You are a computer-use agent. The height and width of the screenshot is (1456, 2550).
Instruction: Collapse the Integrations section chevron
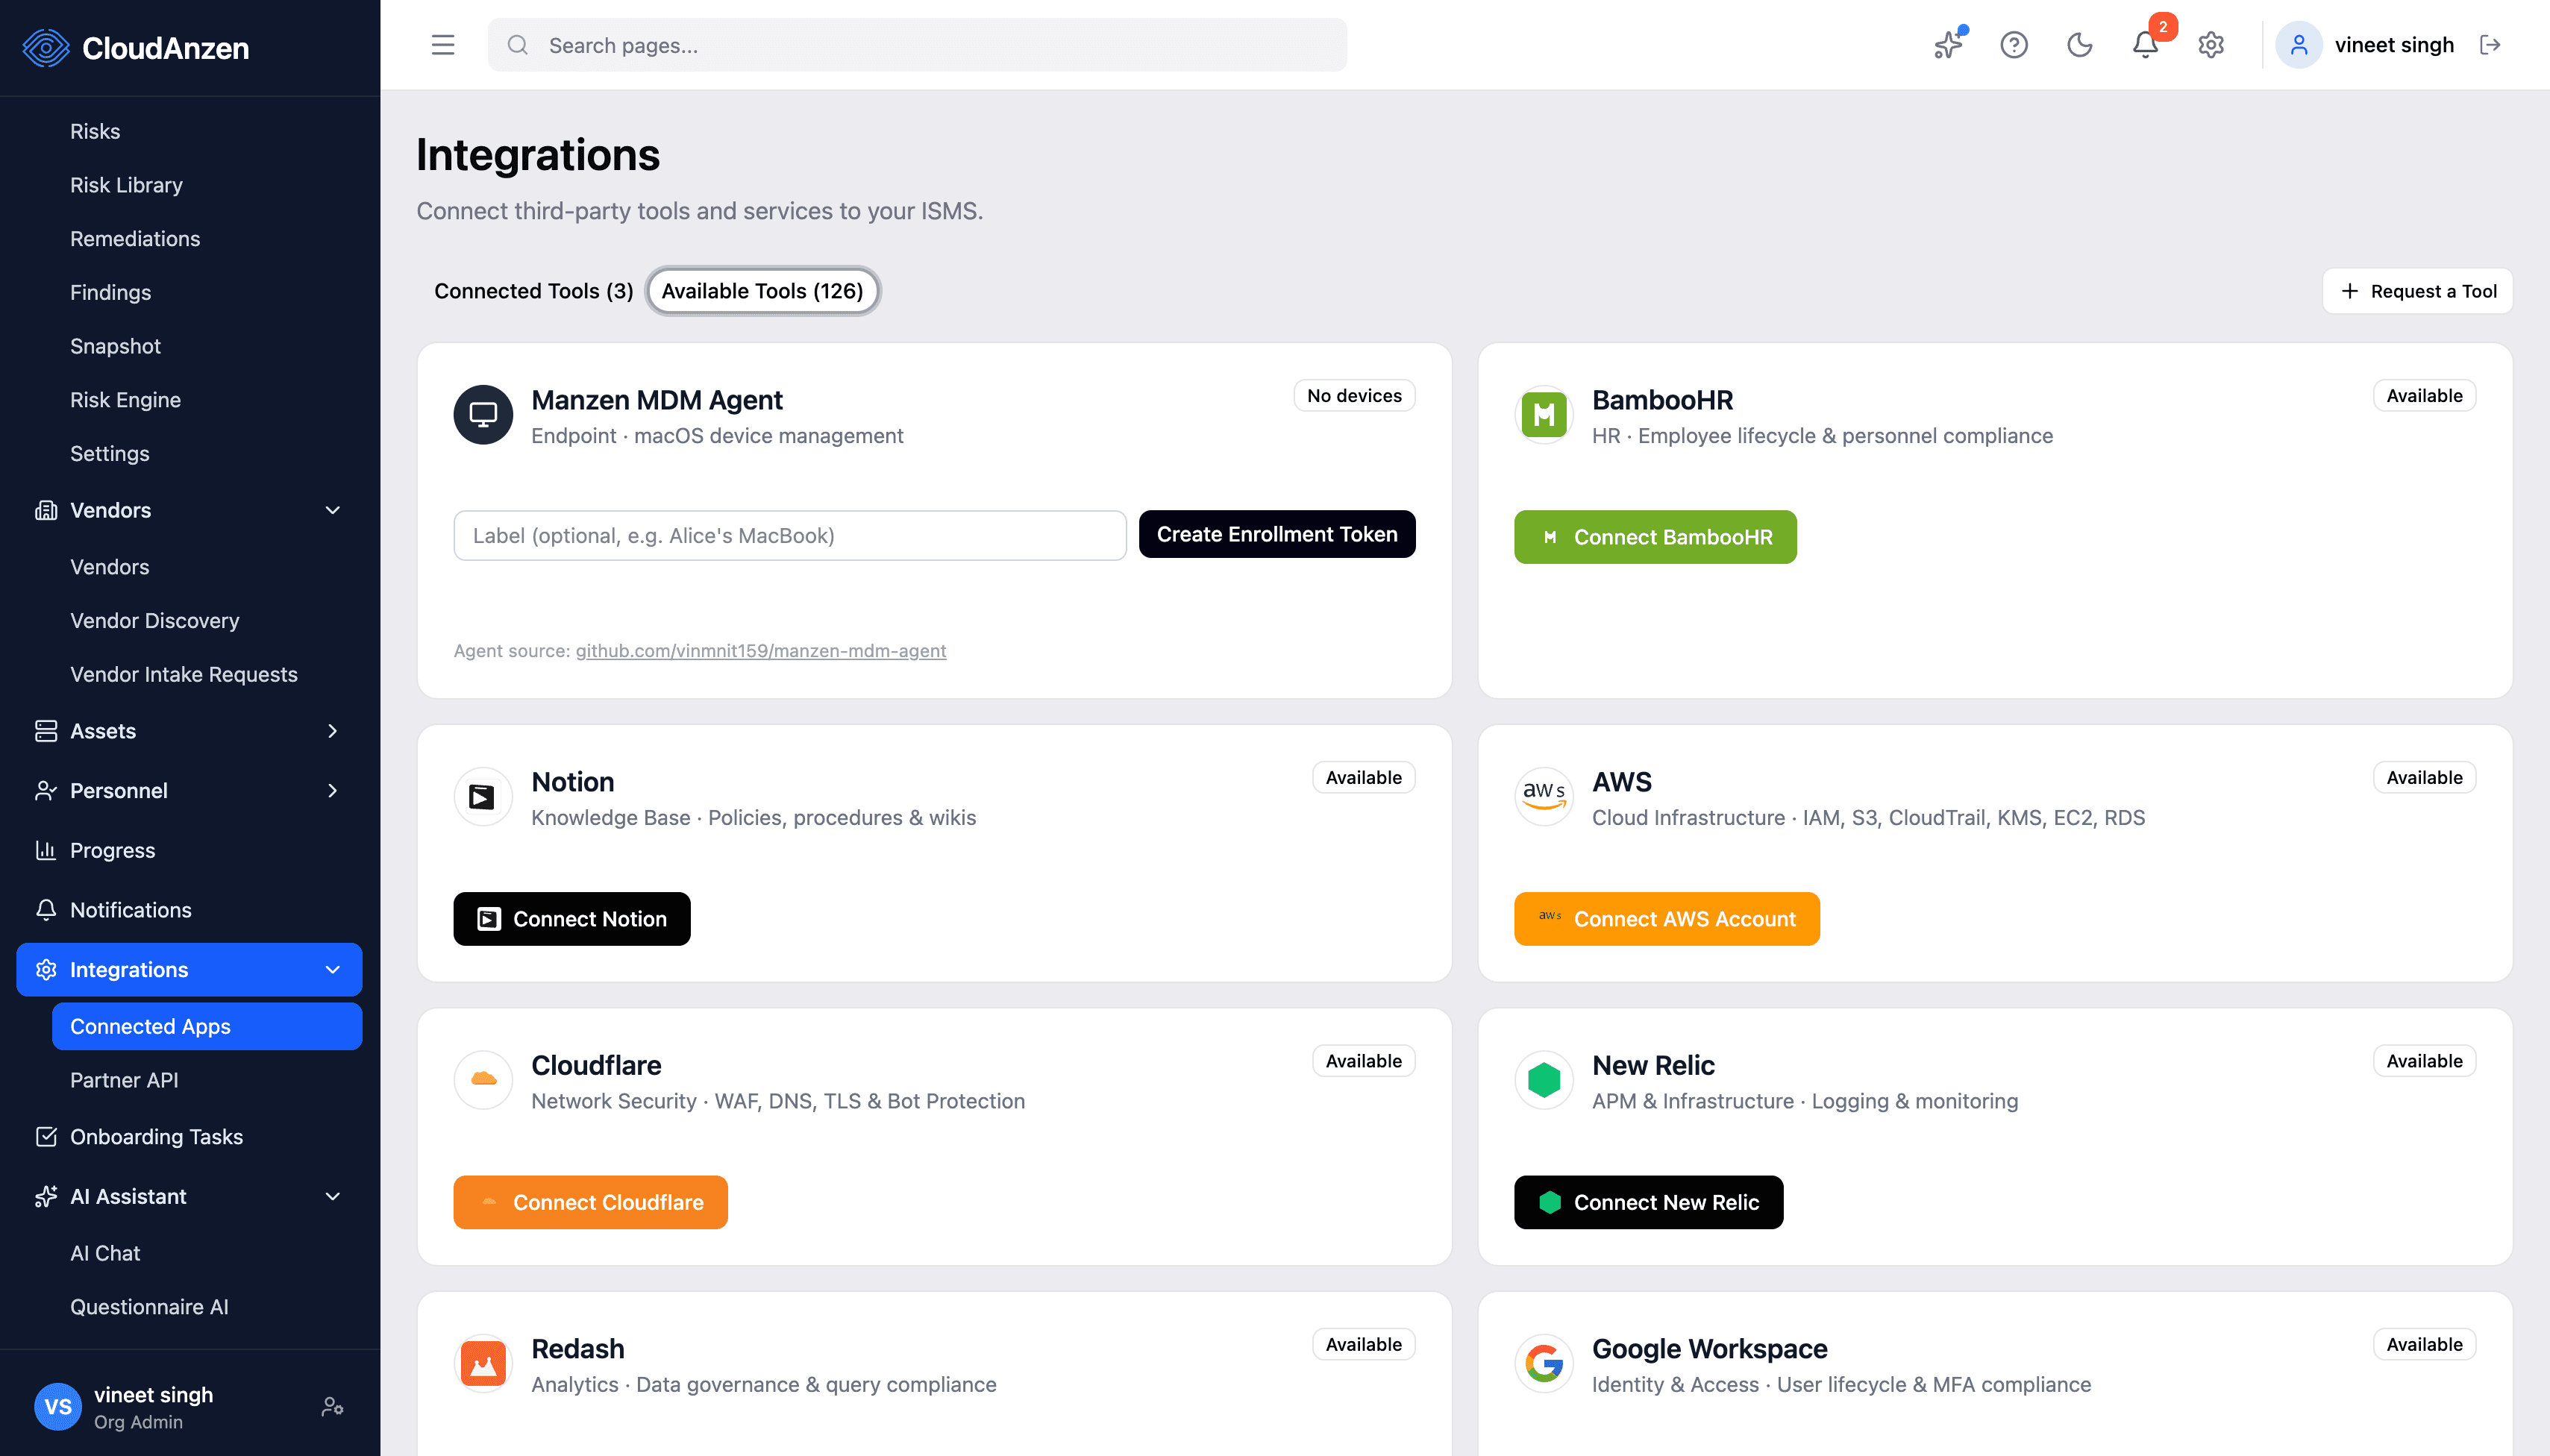click(x=333, y=969)
